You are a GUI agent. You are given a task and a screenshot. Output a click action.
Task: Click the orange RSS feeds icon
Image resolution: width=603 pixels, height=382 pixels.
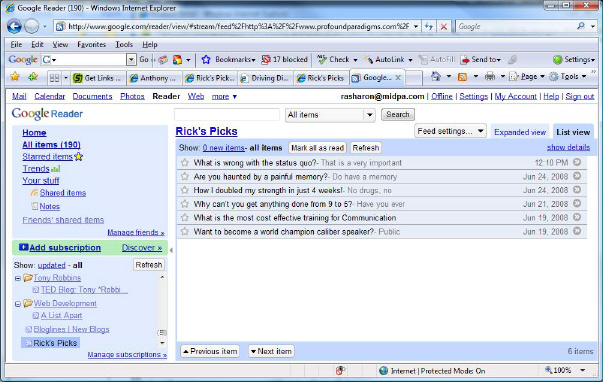pos(462,77)
